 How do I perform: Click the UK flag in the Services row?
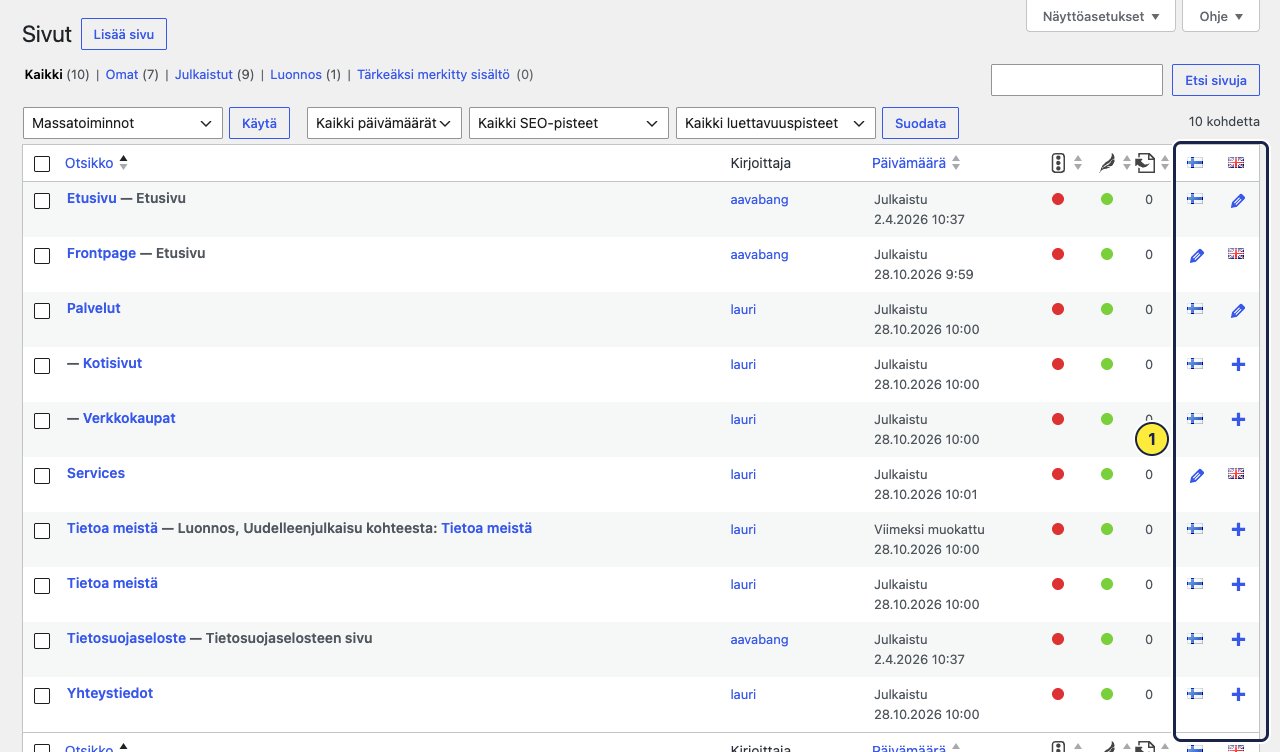[x=1236, y=474]
